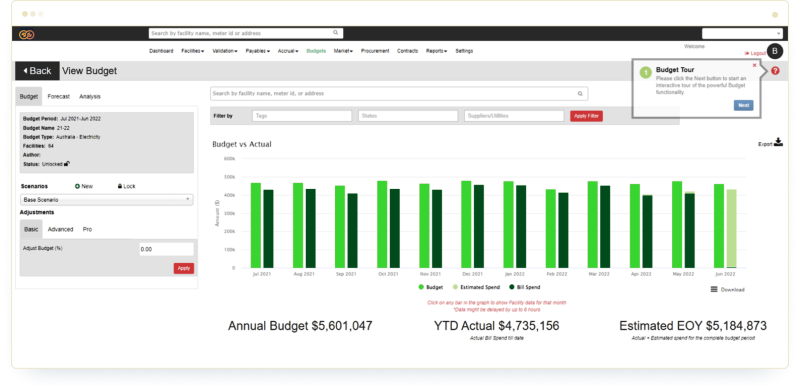Click the orange app logo icon
Image resolution: width=800 pixels, height=392 pixels.
(x=26, y=34)
